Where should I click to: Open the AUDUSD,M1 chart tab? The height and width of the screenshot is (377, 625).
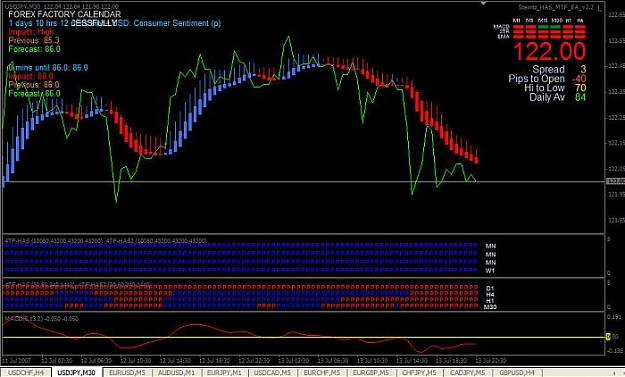(176, 373)
